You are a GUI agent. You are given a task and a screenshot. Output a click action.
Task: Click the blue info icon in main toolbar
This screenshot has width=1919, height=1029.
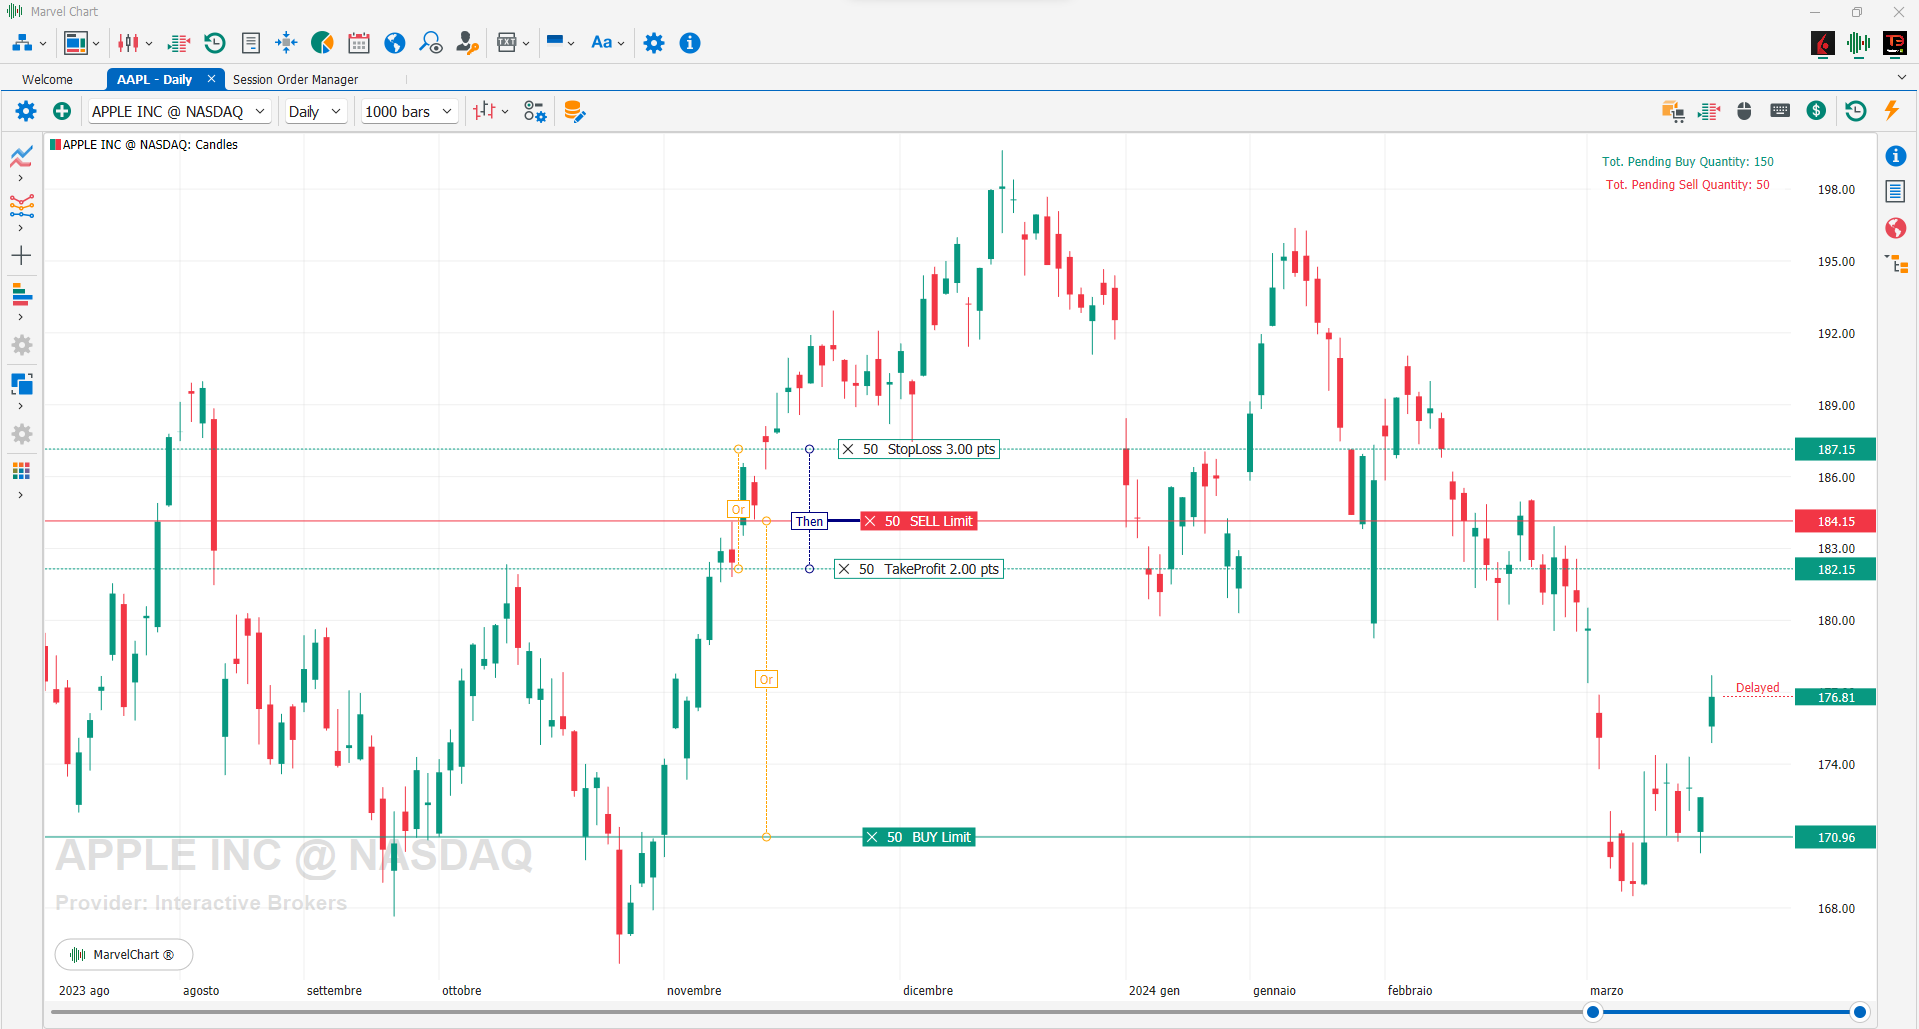690,43
